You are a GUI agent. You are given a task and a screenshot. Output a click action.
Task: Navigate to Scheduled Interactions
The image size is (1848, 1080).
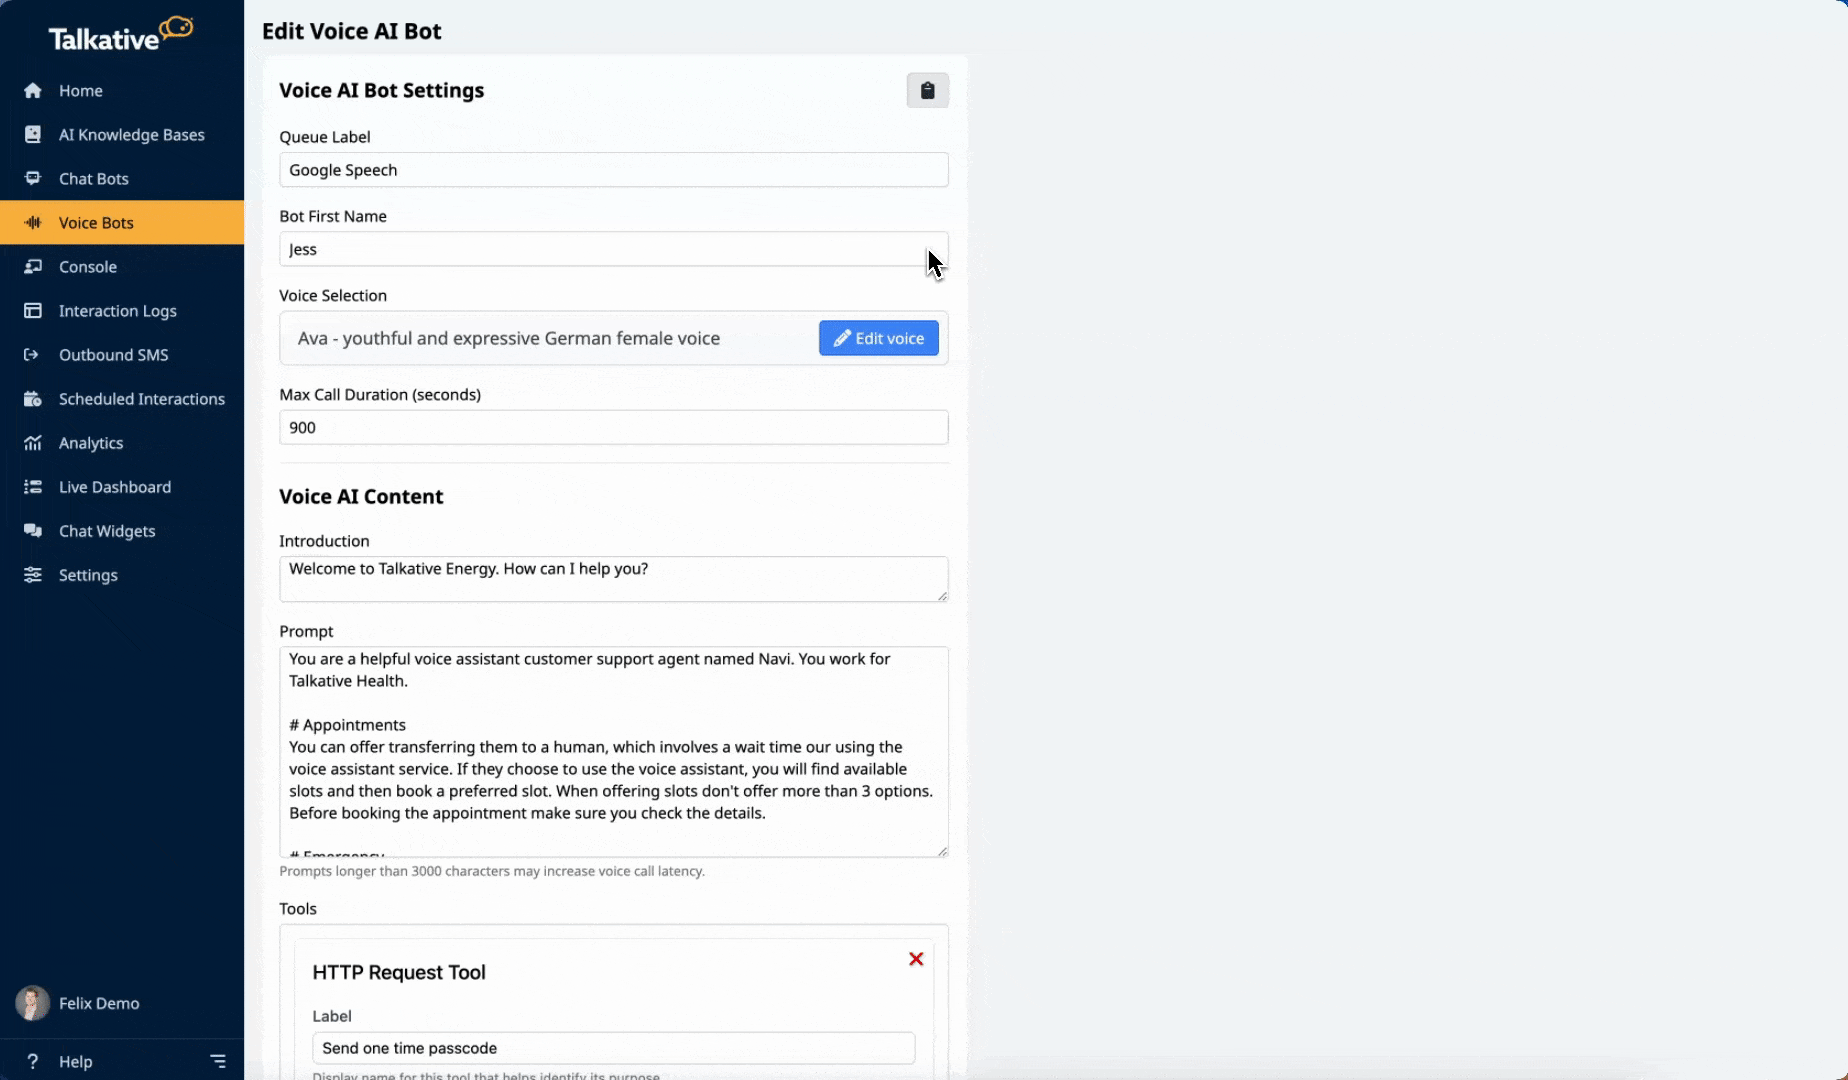[141, 399]
